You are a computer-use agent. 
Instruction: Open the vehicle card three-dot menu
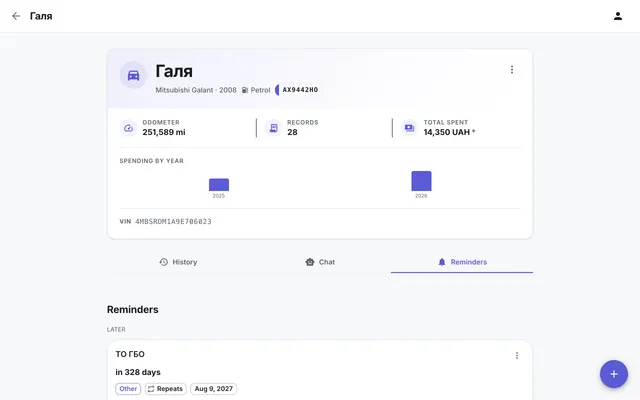[512, 70]
